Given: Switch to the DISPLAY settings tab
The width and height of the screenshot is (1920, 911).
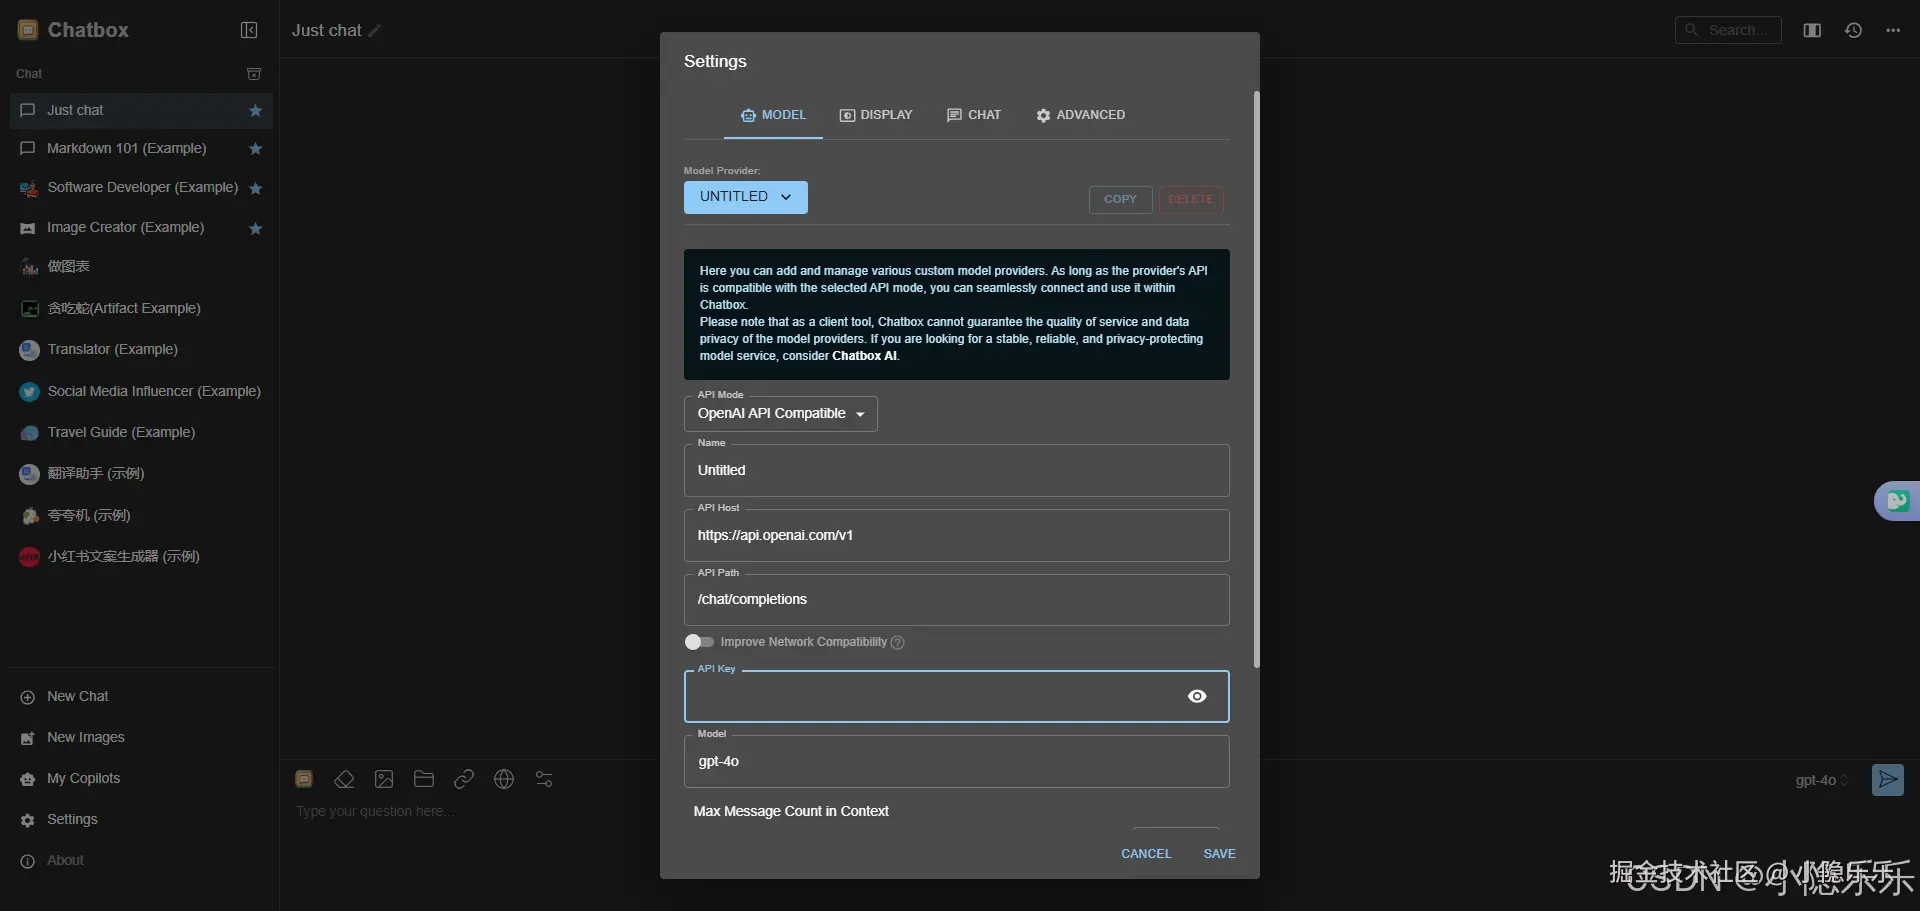Looking at the screenshot, I should pos(876,115).
